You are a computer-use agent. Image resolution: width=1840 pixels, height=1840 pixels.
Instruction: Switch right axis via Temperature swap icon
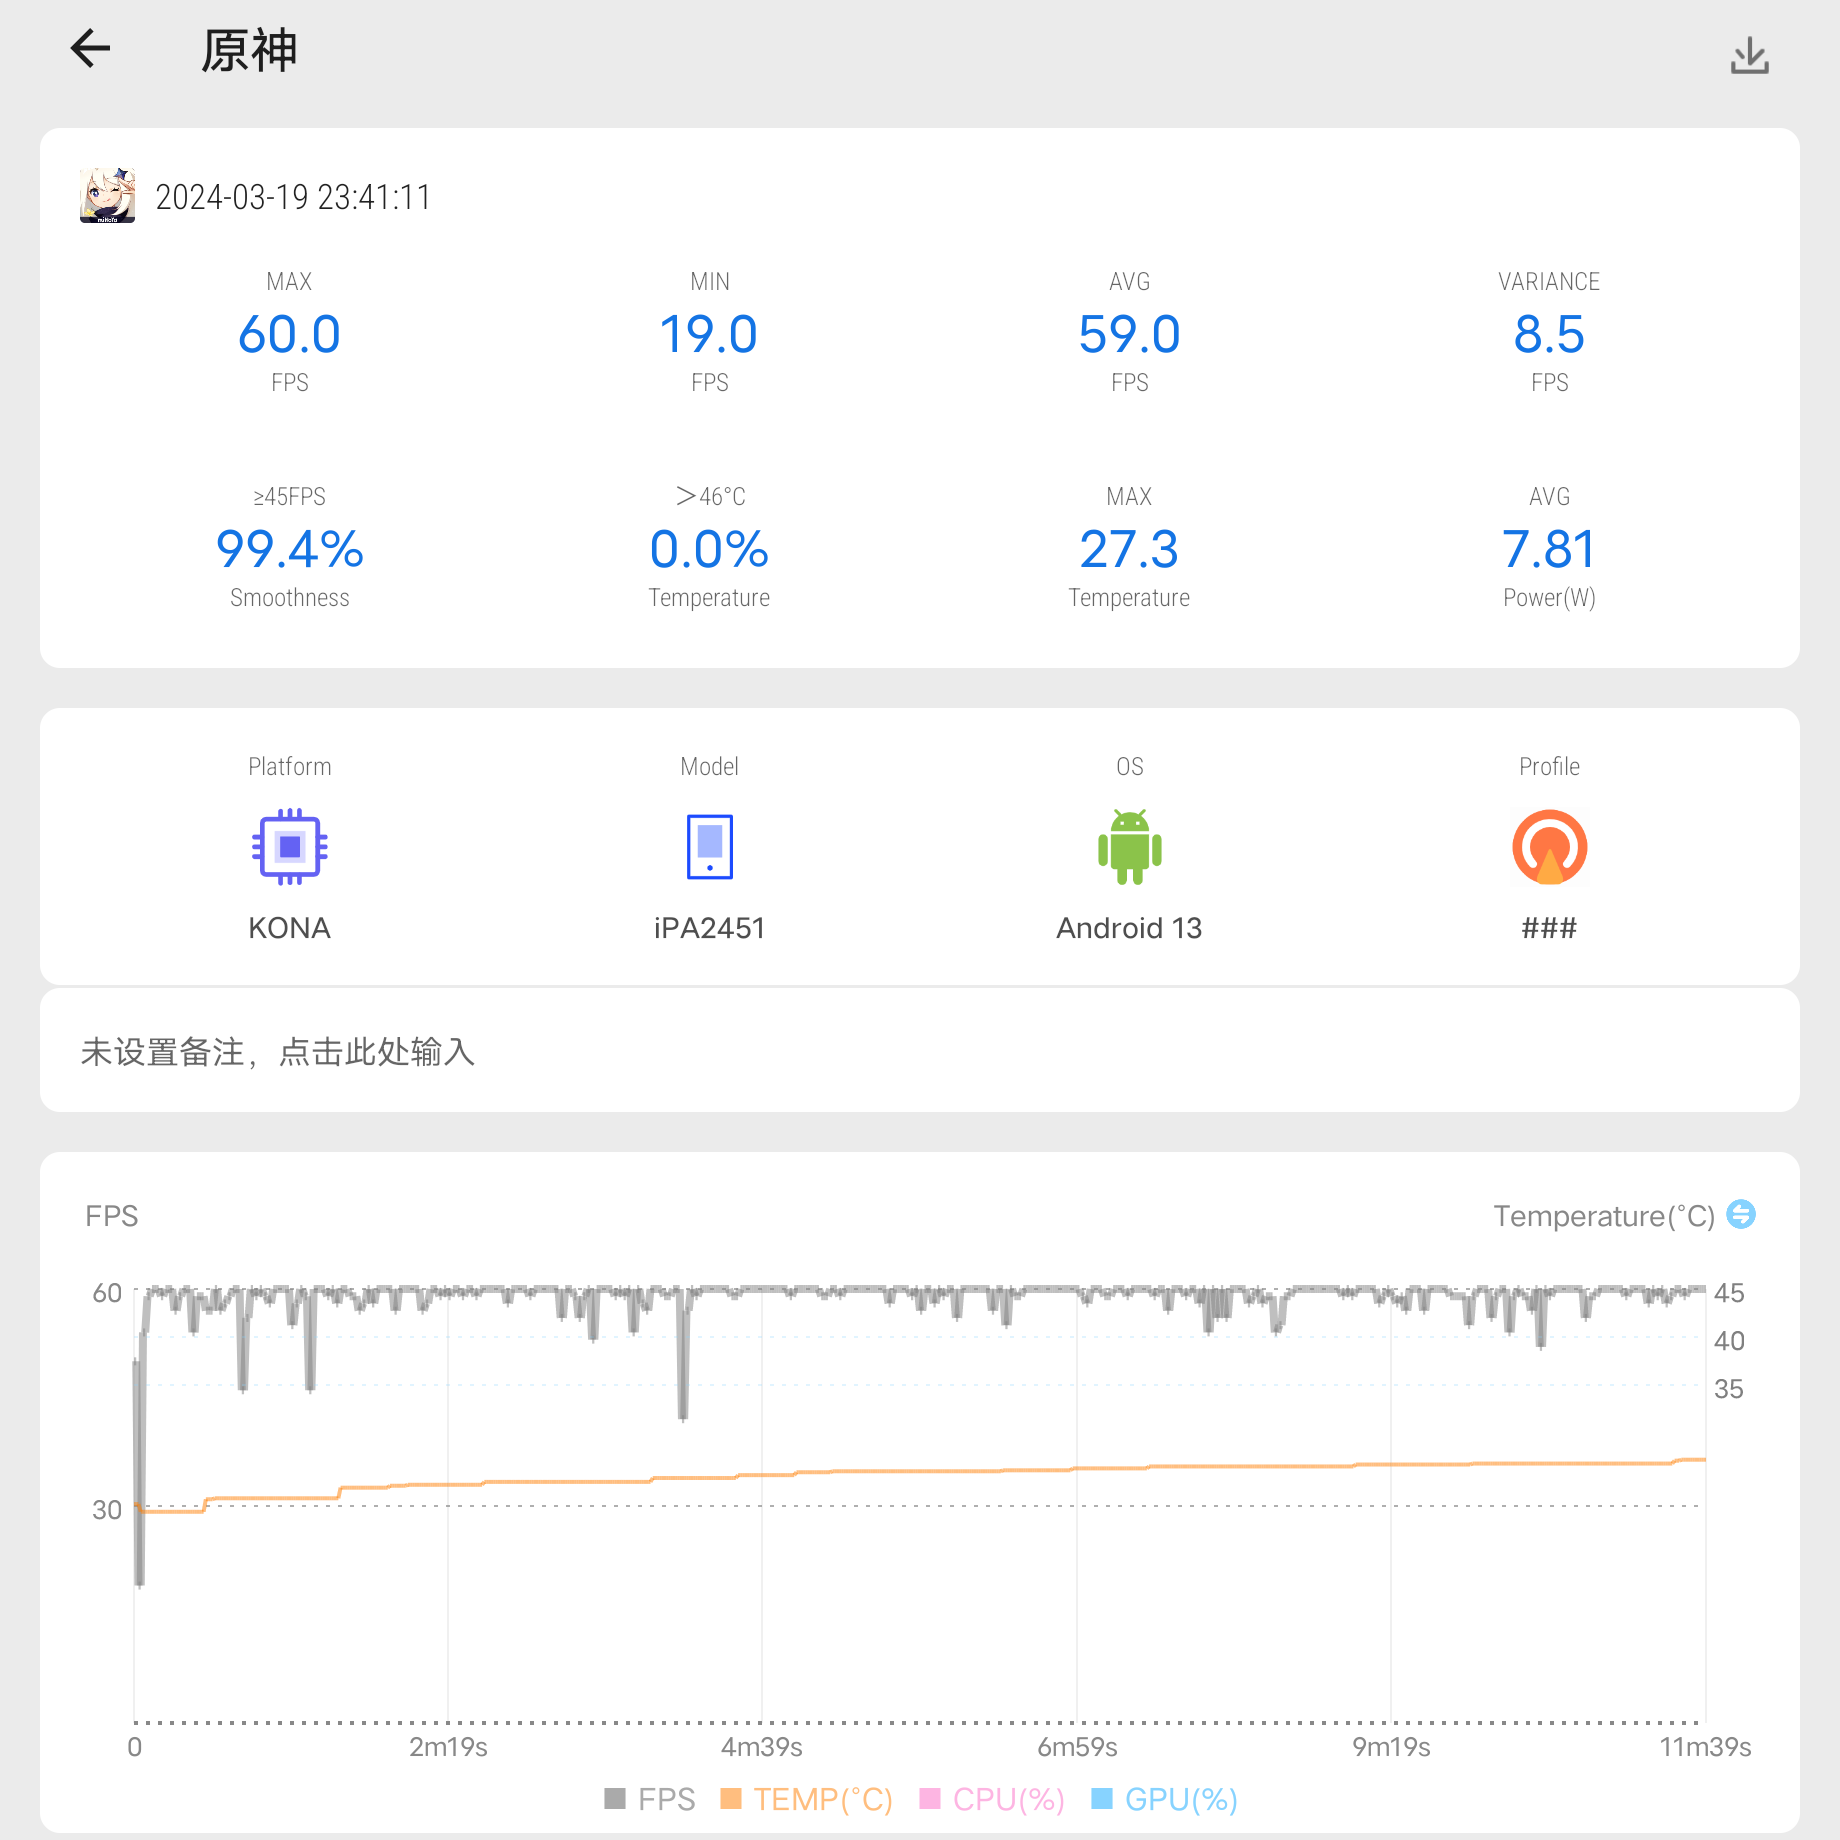click(x=1741, y=1214)
